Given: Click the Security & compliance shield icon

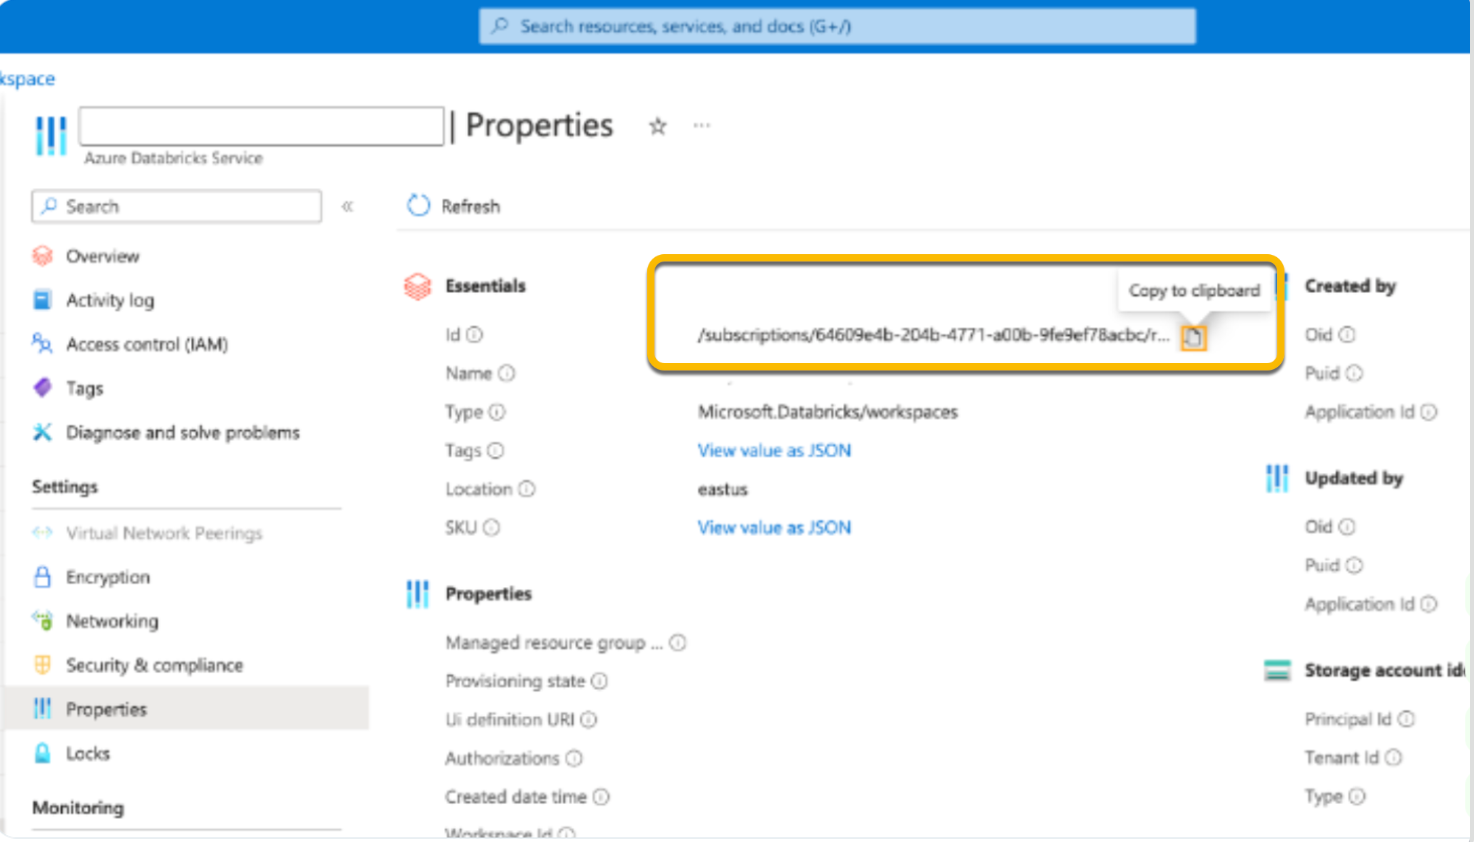Looking at the screenshot, I should (x=42, y=665).
